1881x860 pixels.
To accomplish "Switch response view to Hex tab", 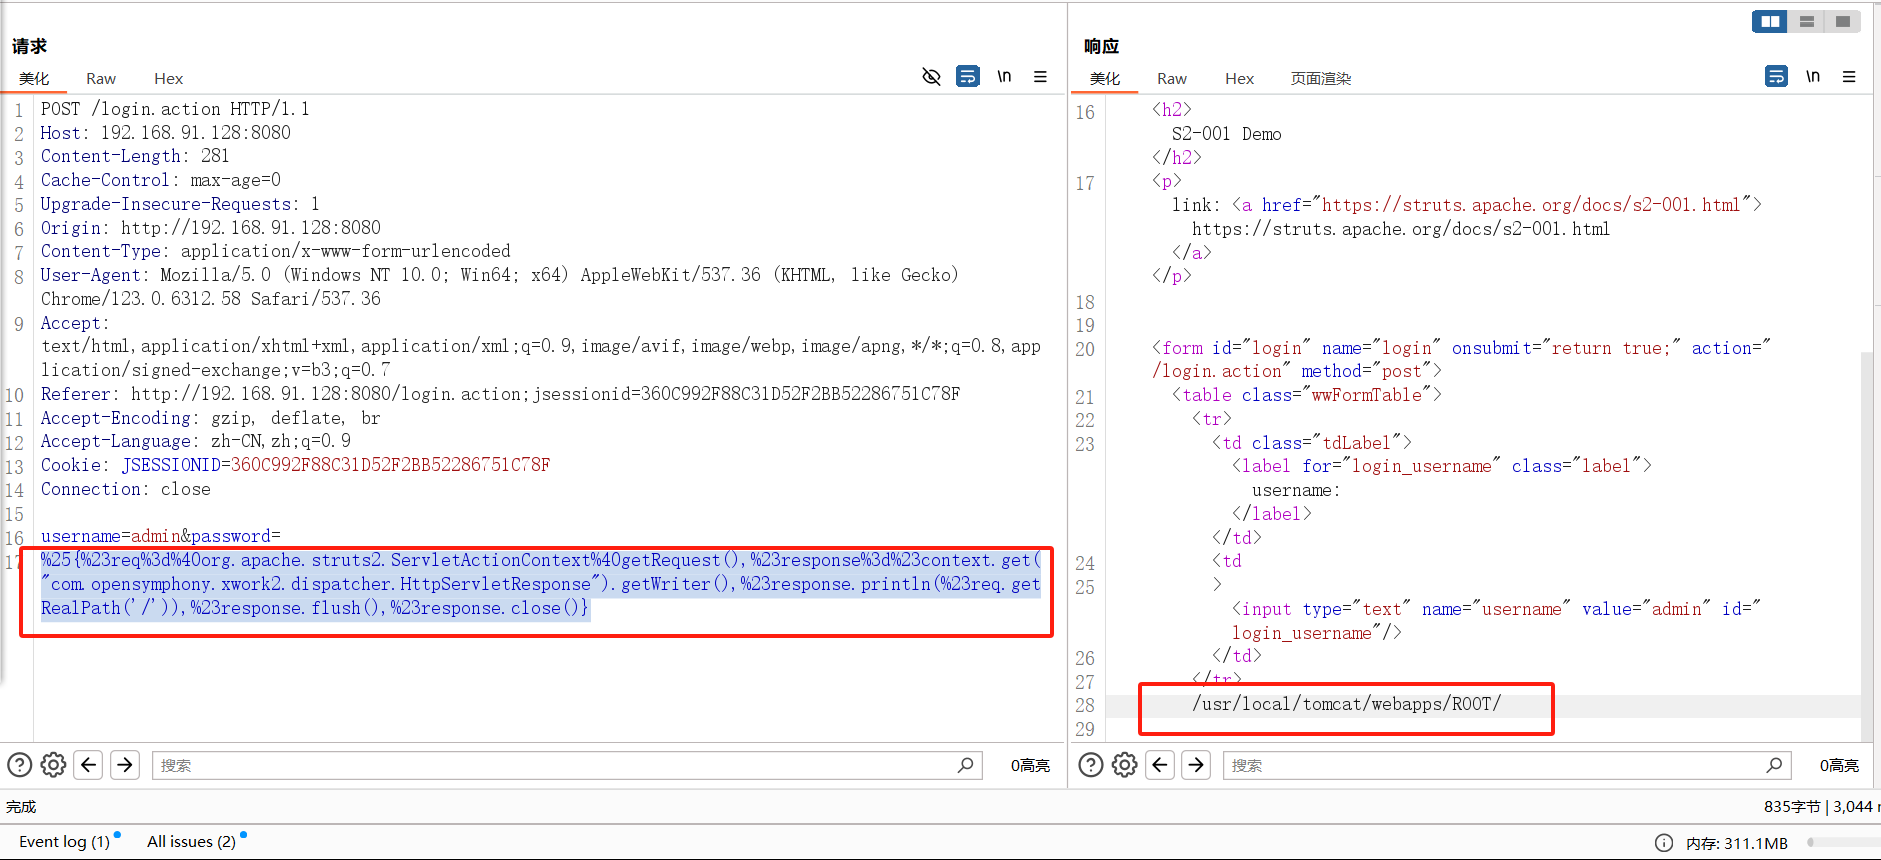I will [1239, 78].
